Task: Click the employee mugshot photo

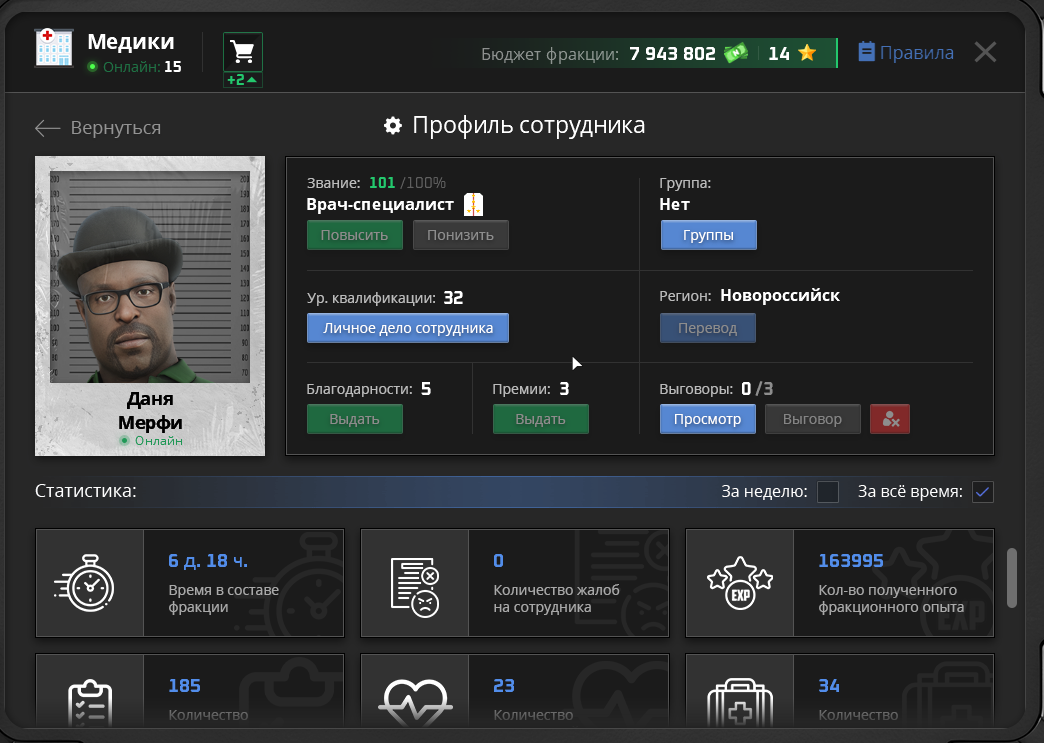Action: [x=150, y=275]
